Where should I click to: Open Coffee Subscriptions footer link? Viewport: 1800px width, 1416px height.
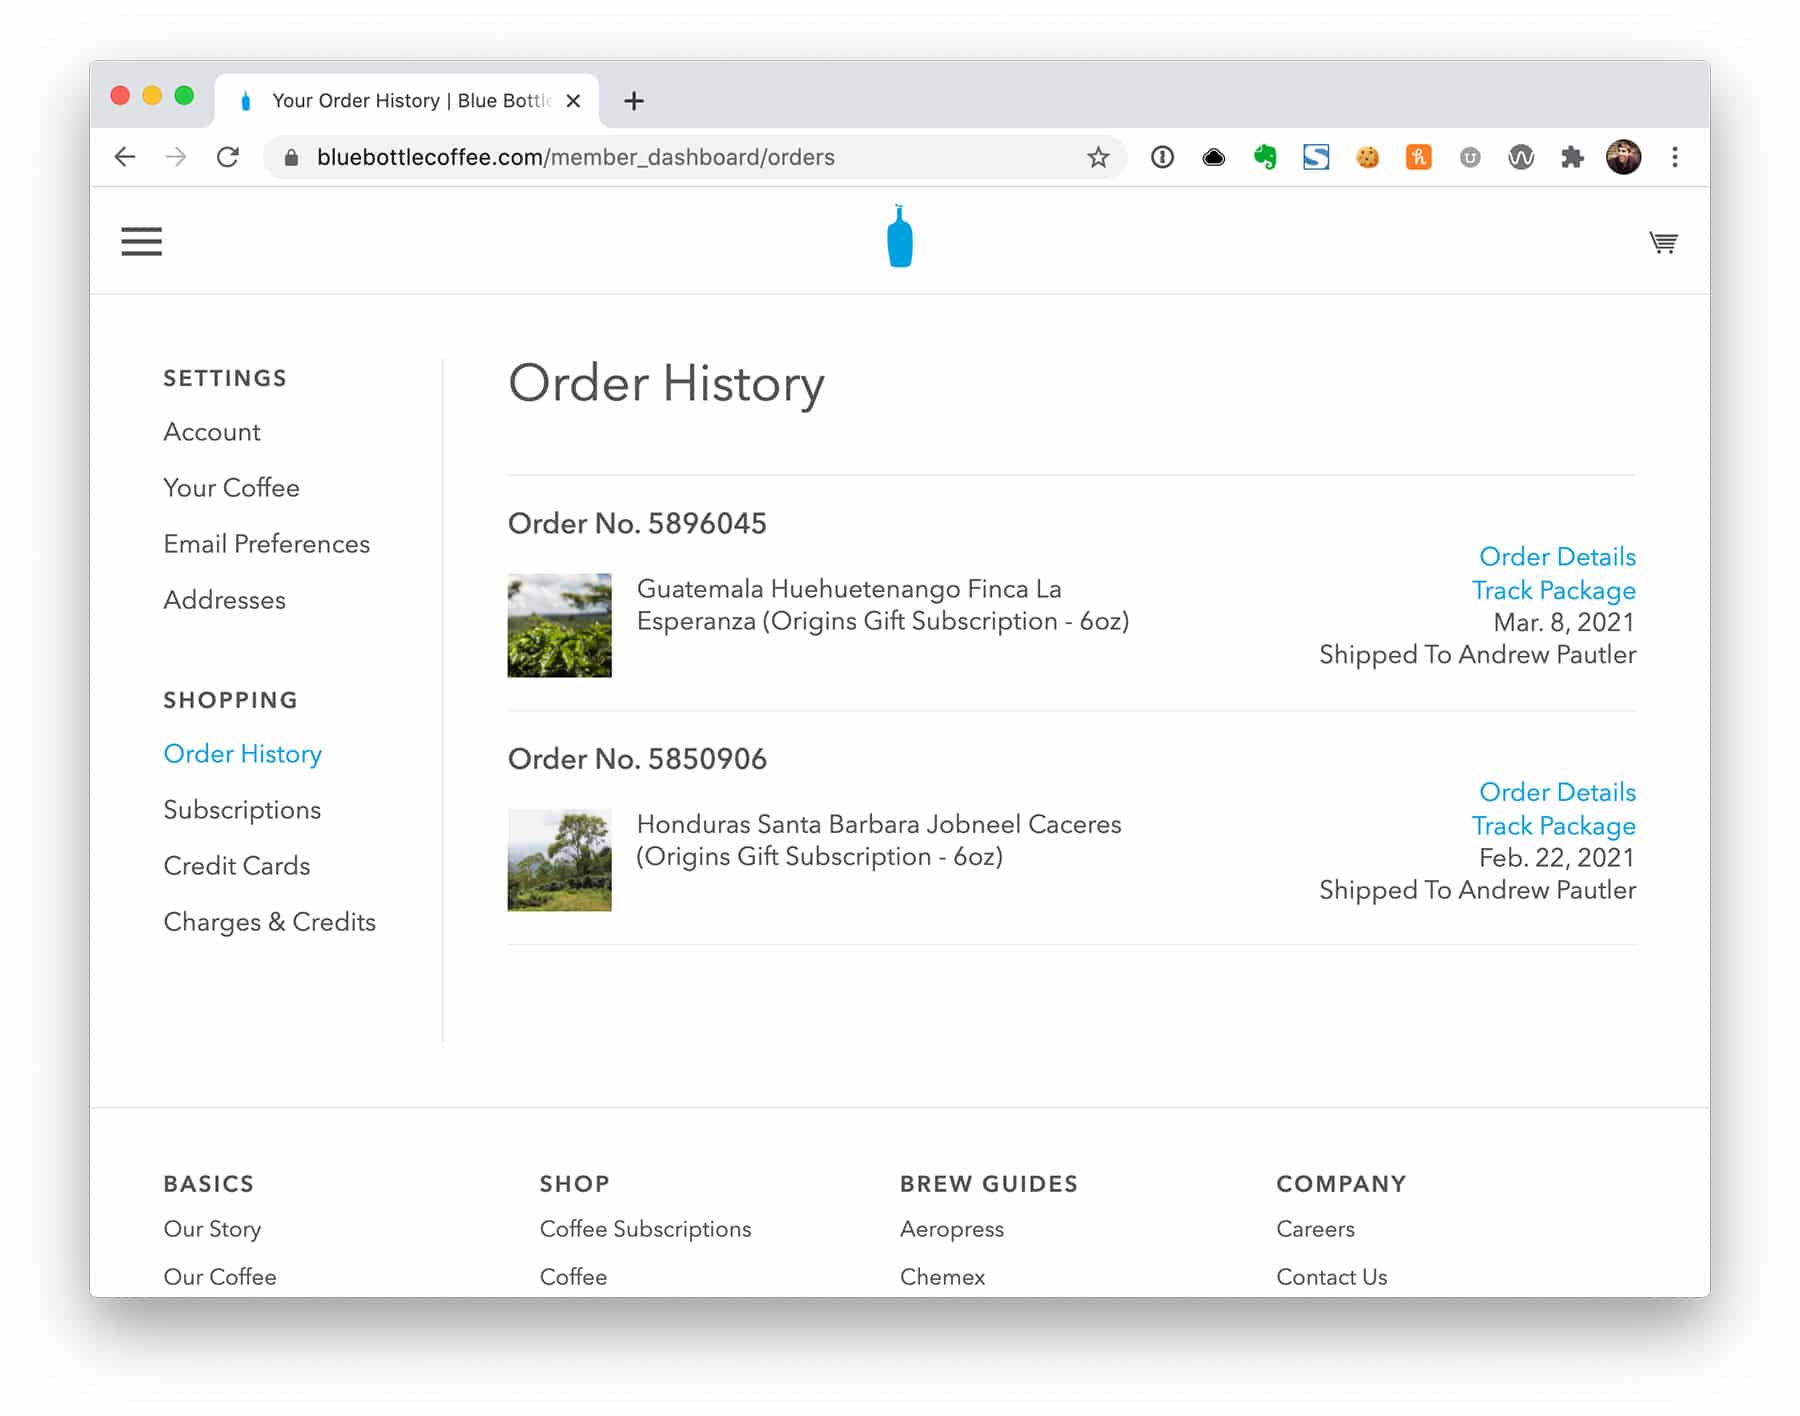pyautogui.click(x=645, y=1229)
